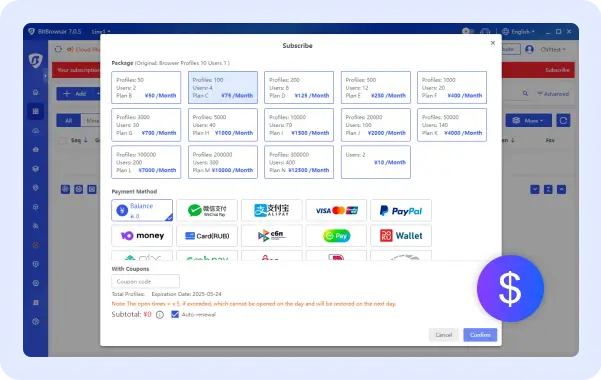Choose WeChat Pay payment option
Screen dimensions: 601x380
tap(207, 210)
